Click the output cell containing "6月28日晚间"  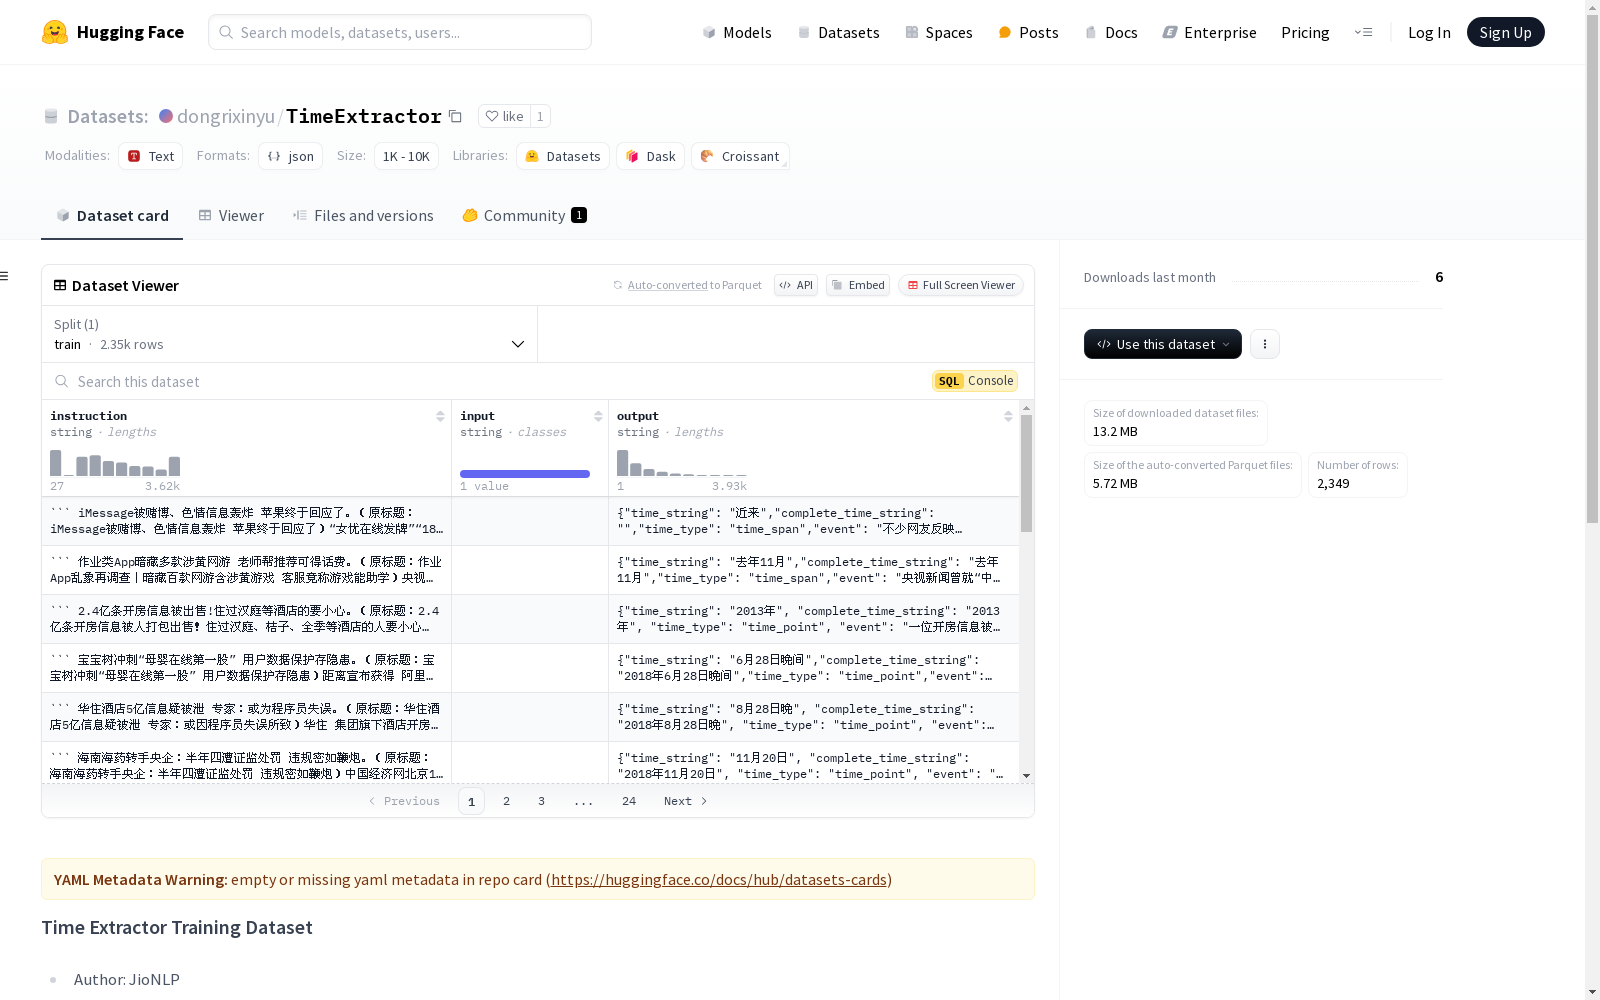pos(814,668)
